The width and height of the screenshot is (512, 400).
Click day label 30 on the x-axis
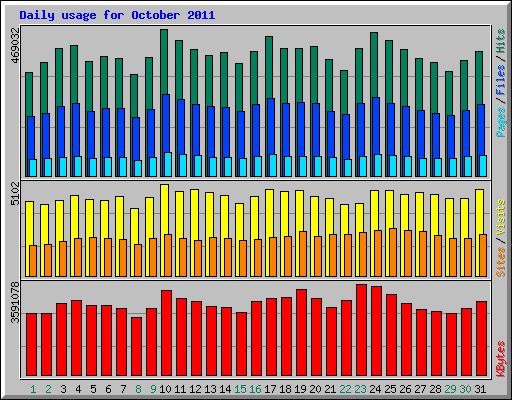click(x=465, y=389)
